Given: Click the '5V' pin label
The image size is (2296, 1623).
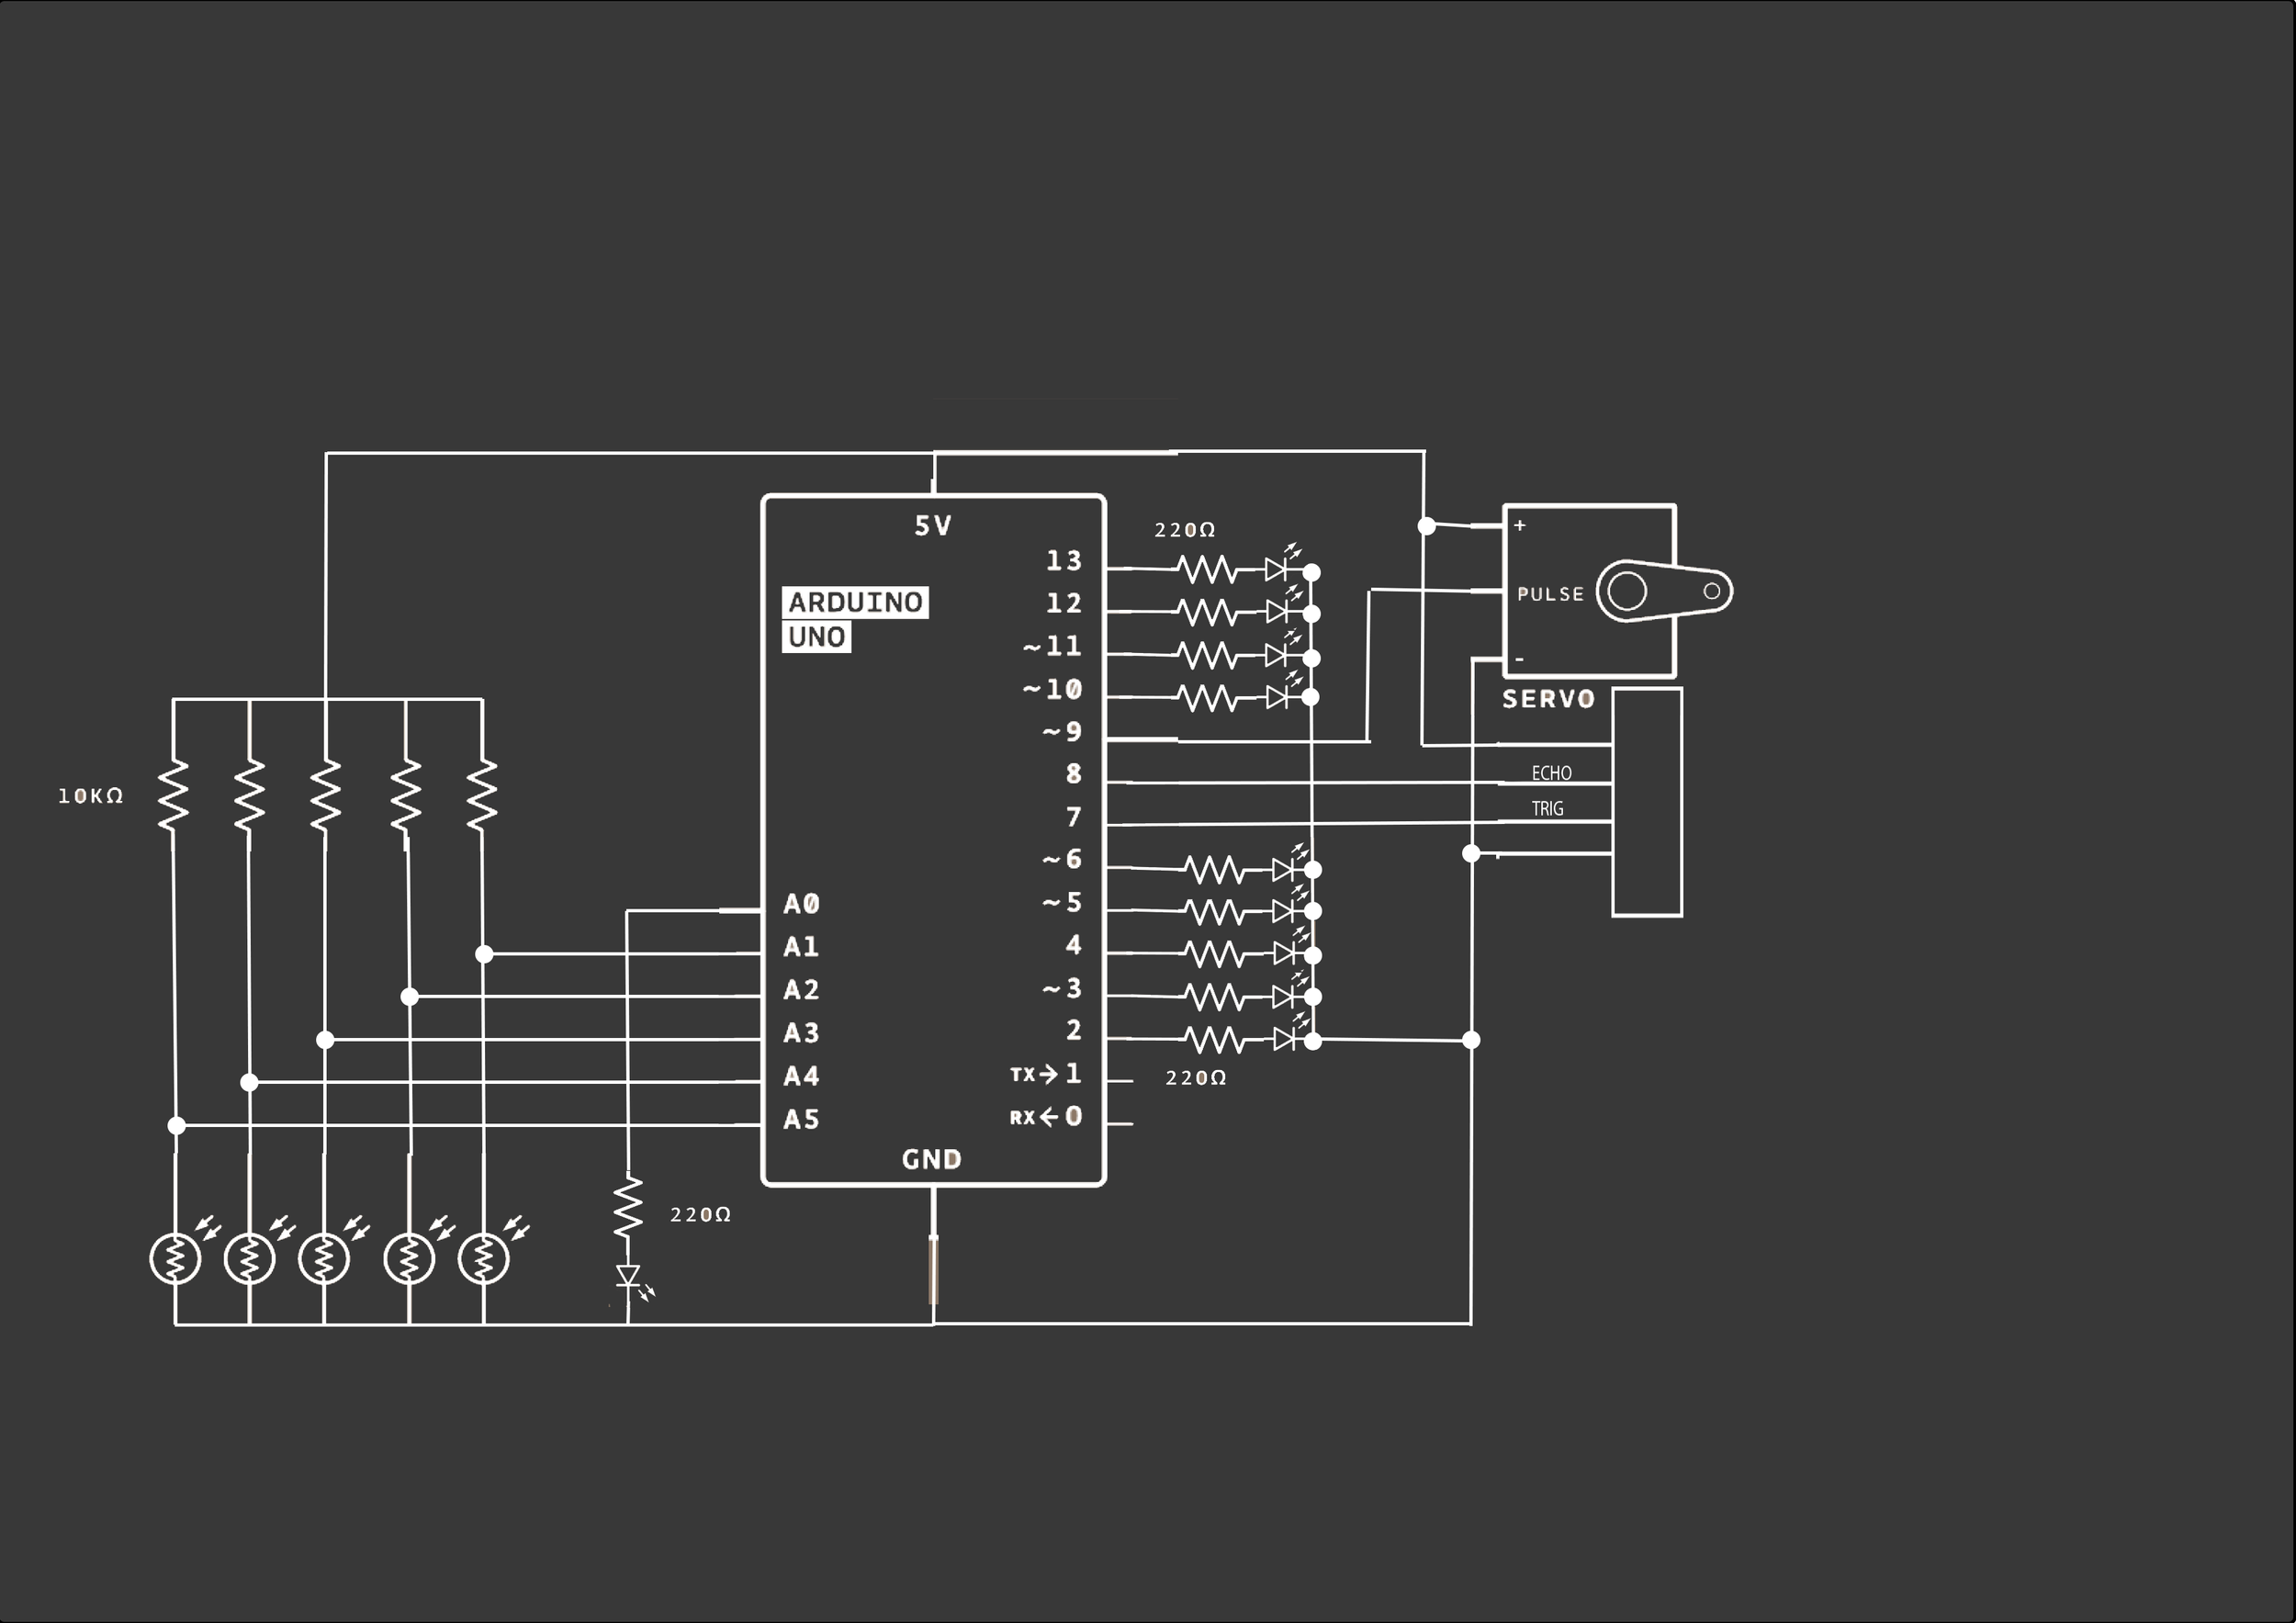Looking at the screenshot, I should (933, 526).
